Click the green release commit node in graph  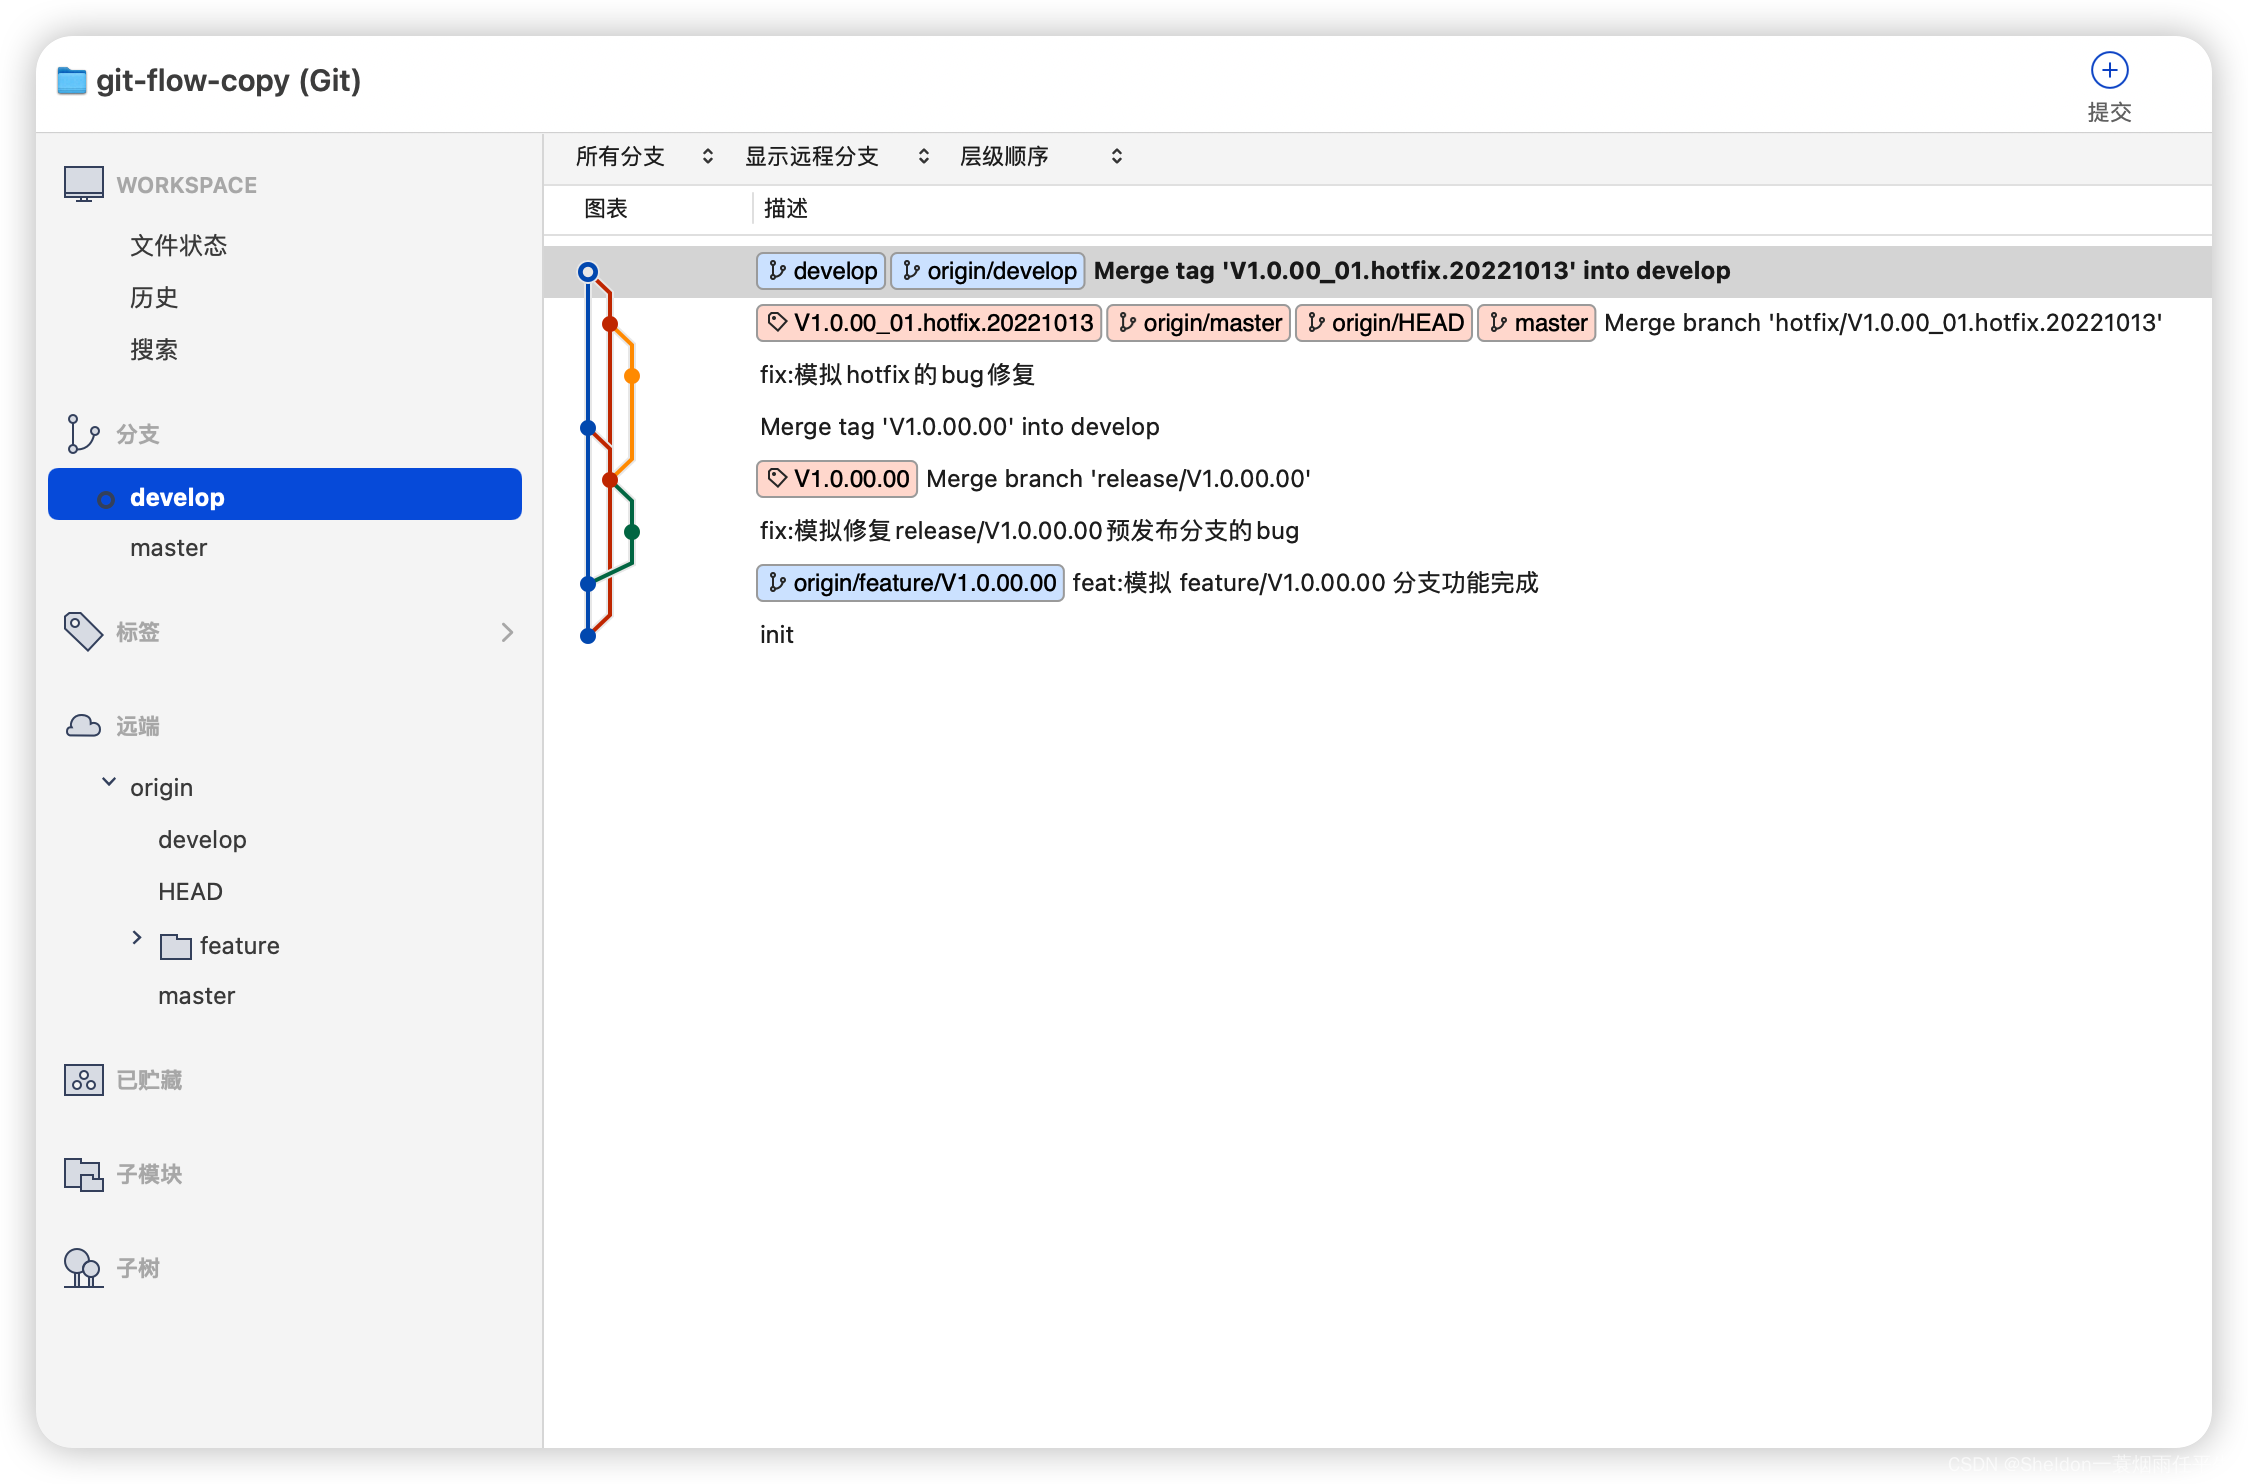632,532
